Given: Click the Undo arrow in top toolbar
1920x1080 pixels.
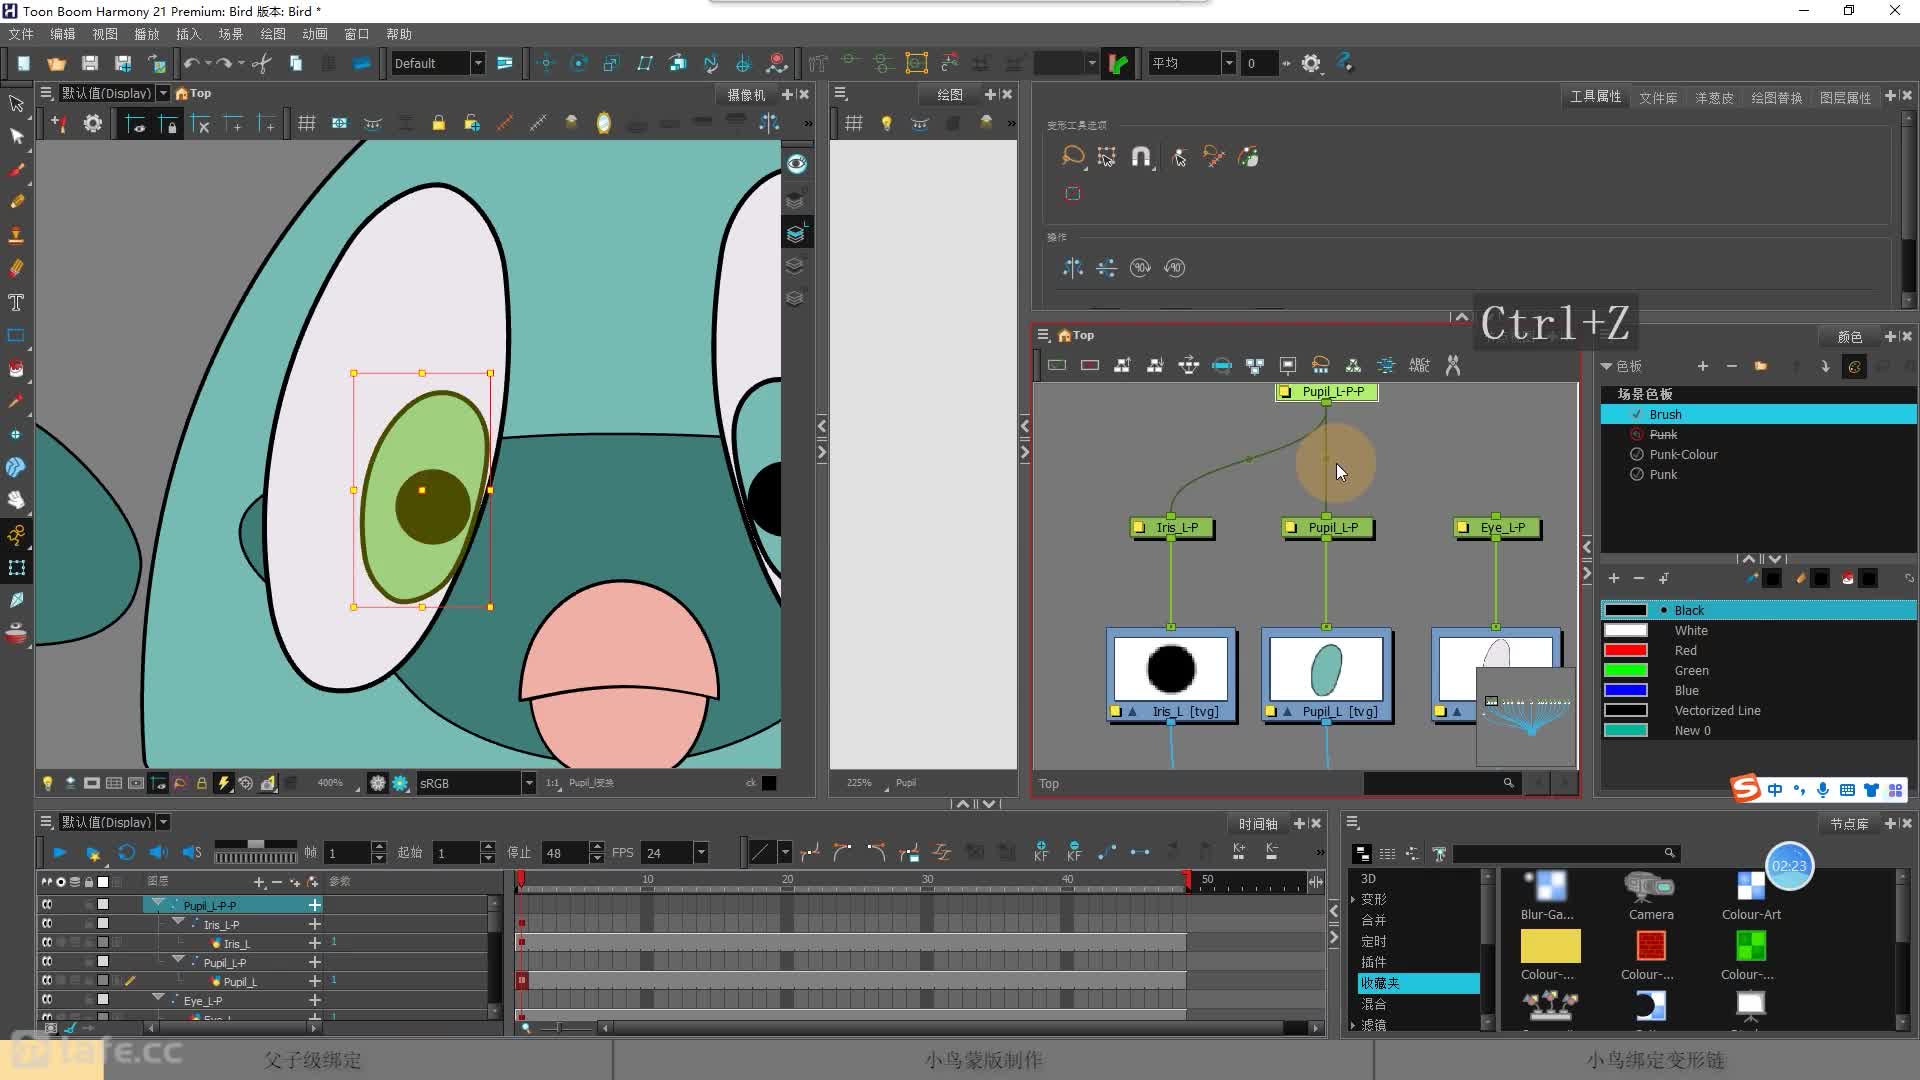Looking at the screenshot, I should pos(191,63).
